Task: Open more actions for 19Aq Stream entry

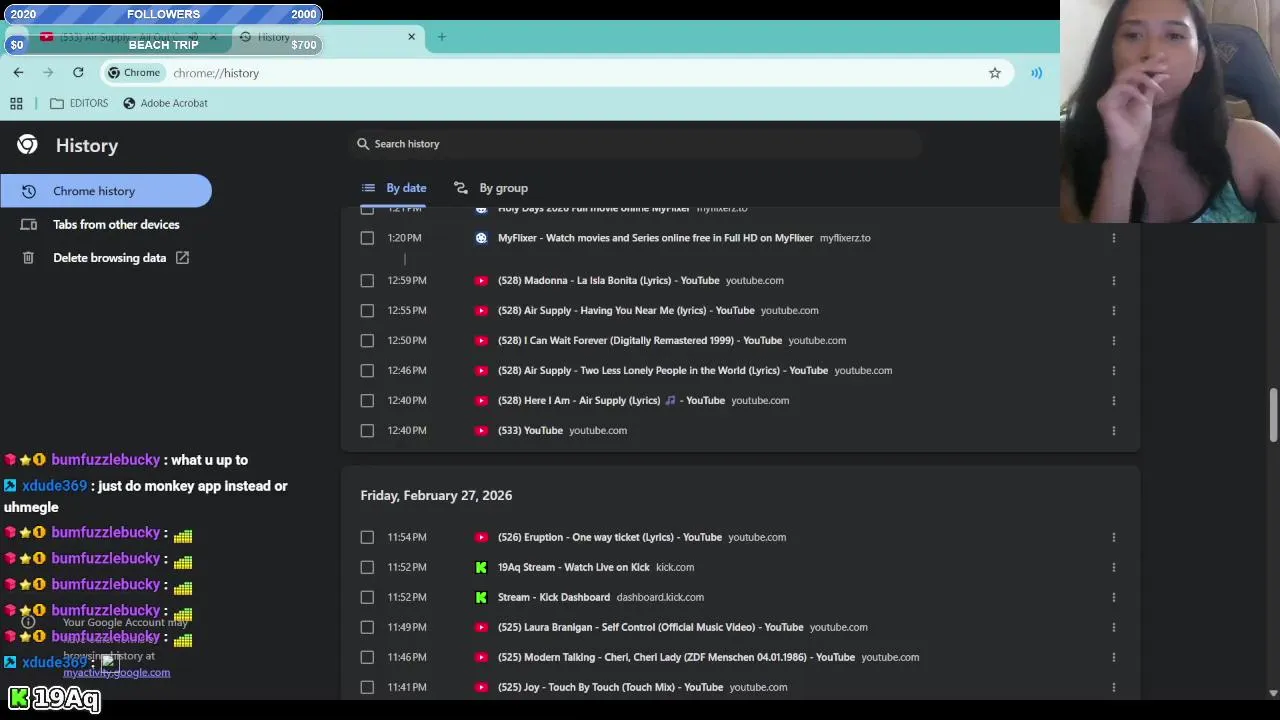Action: click(1113, 568)
